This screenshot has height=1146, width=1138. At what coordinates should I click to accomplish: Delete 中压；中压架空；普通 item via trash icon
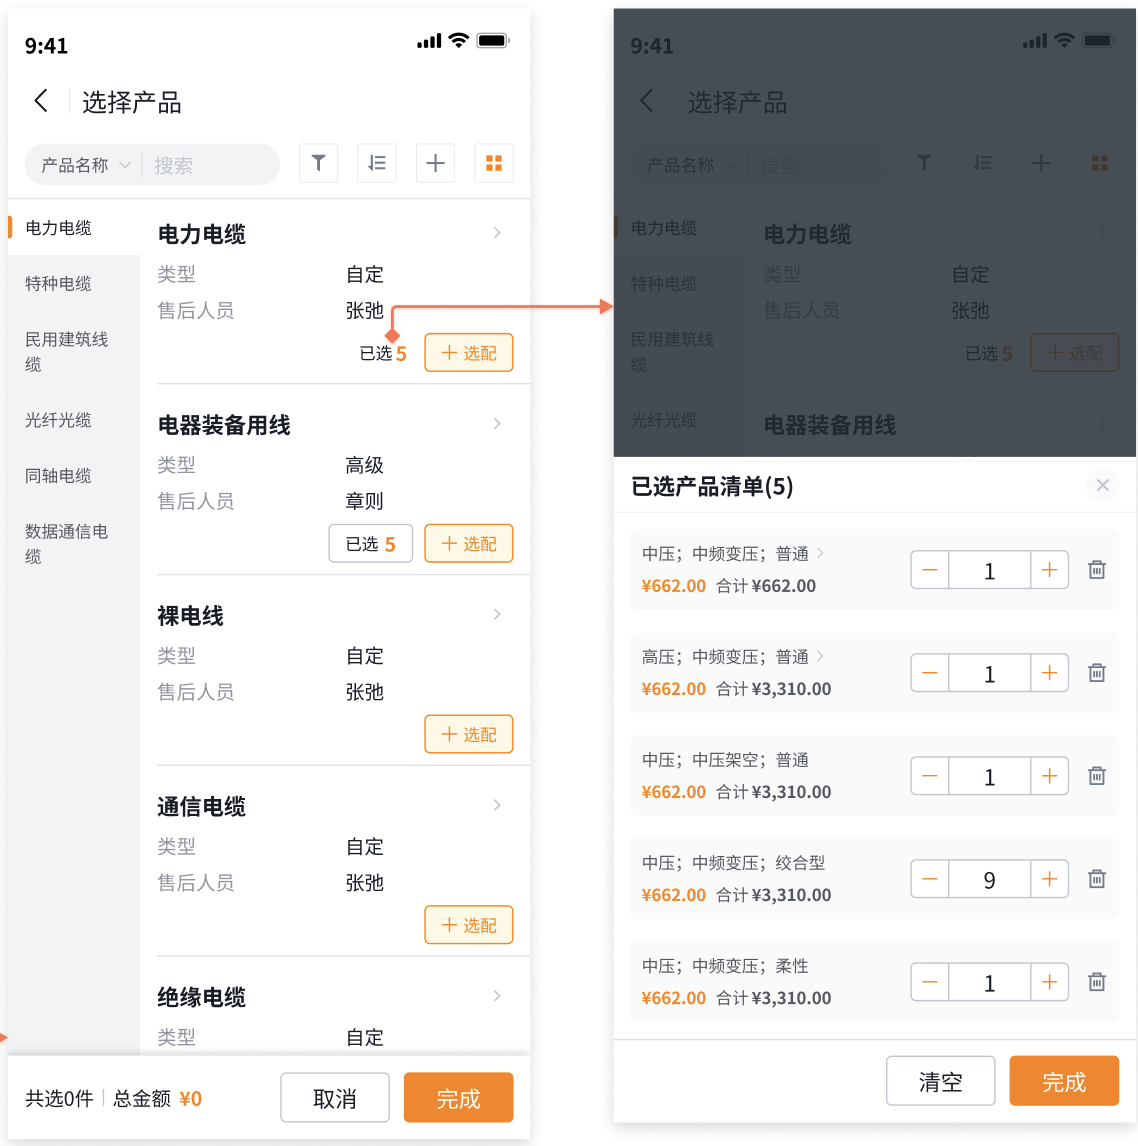tap(1096, 775)
